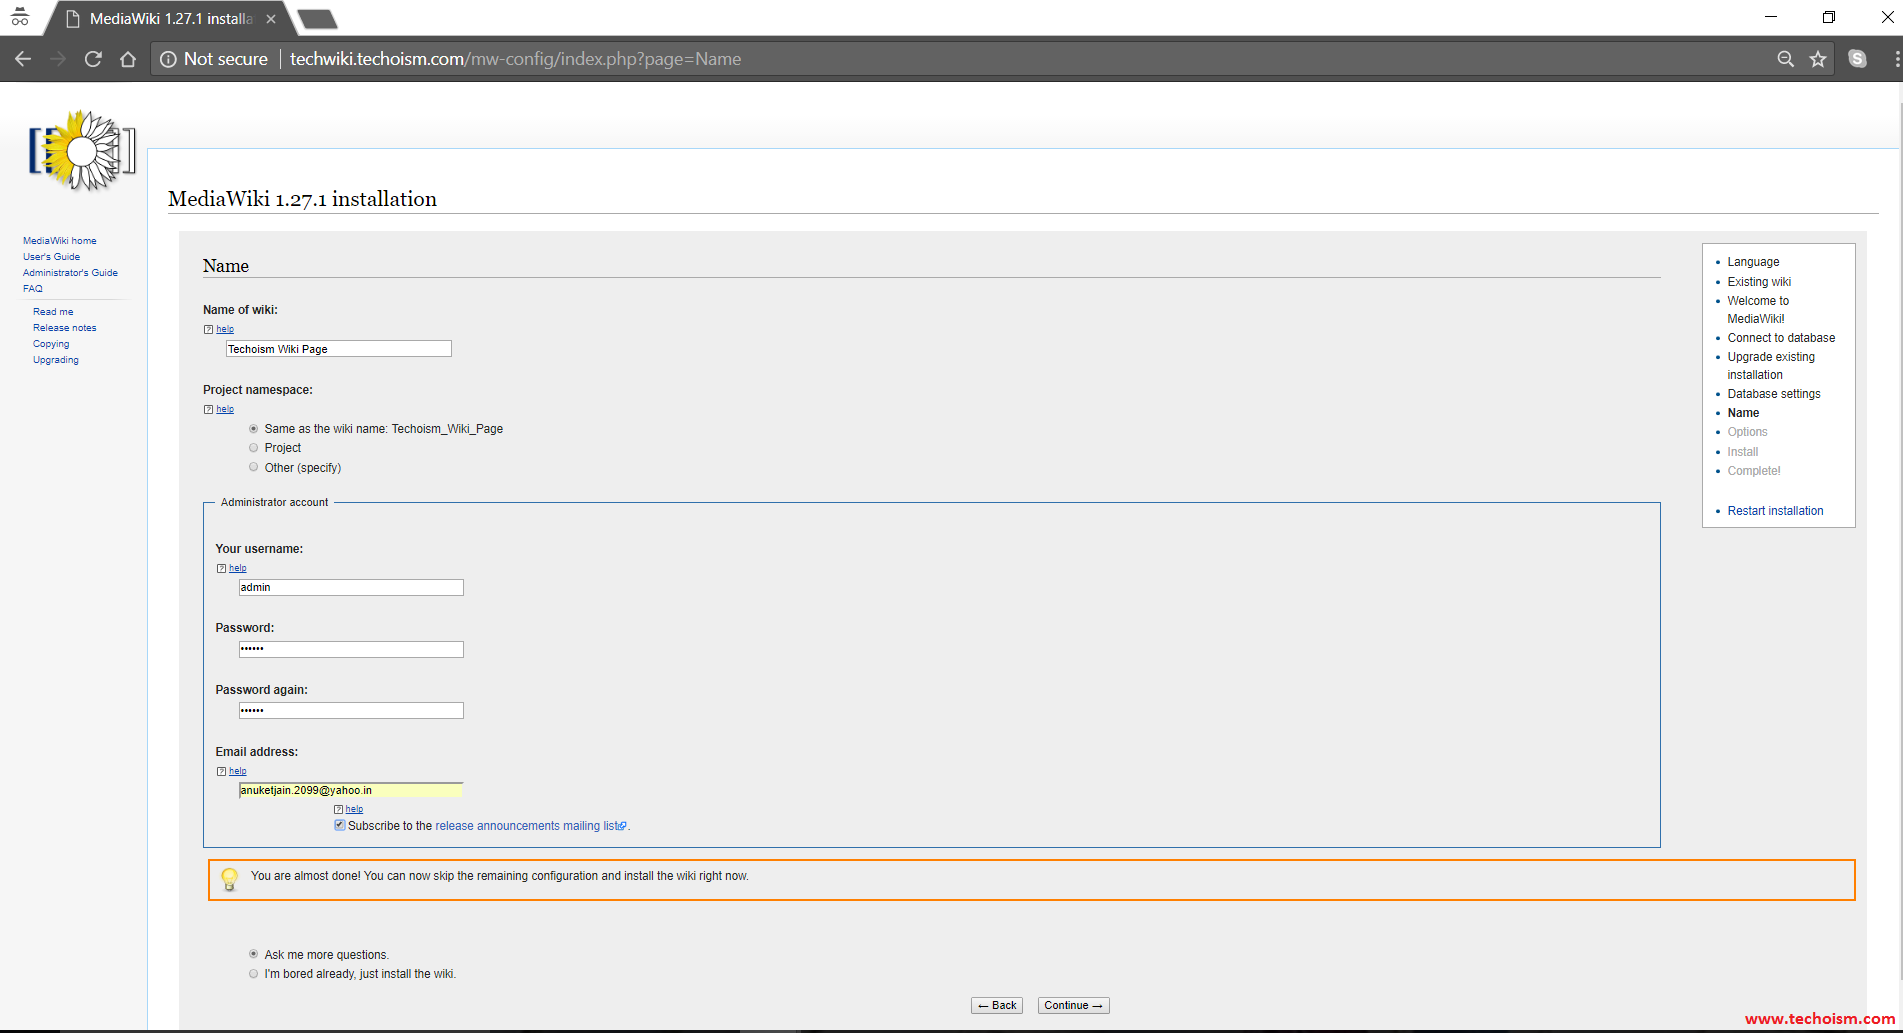Viewport: 1903px width, 1033px height.
Task: Open help icon under Project namespace
Action: (x=208, y=409)
